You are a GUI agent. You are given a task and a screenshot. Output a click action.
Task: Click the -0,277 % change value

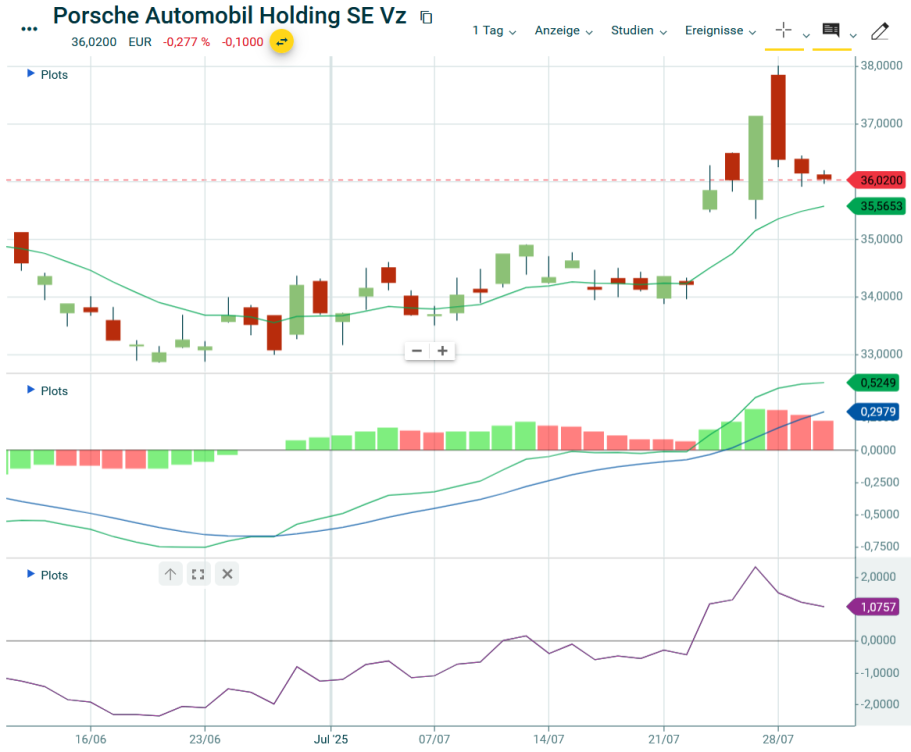click(186, 42)
